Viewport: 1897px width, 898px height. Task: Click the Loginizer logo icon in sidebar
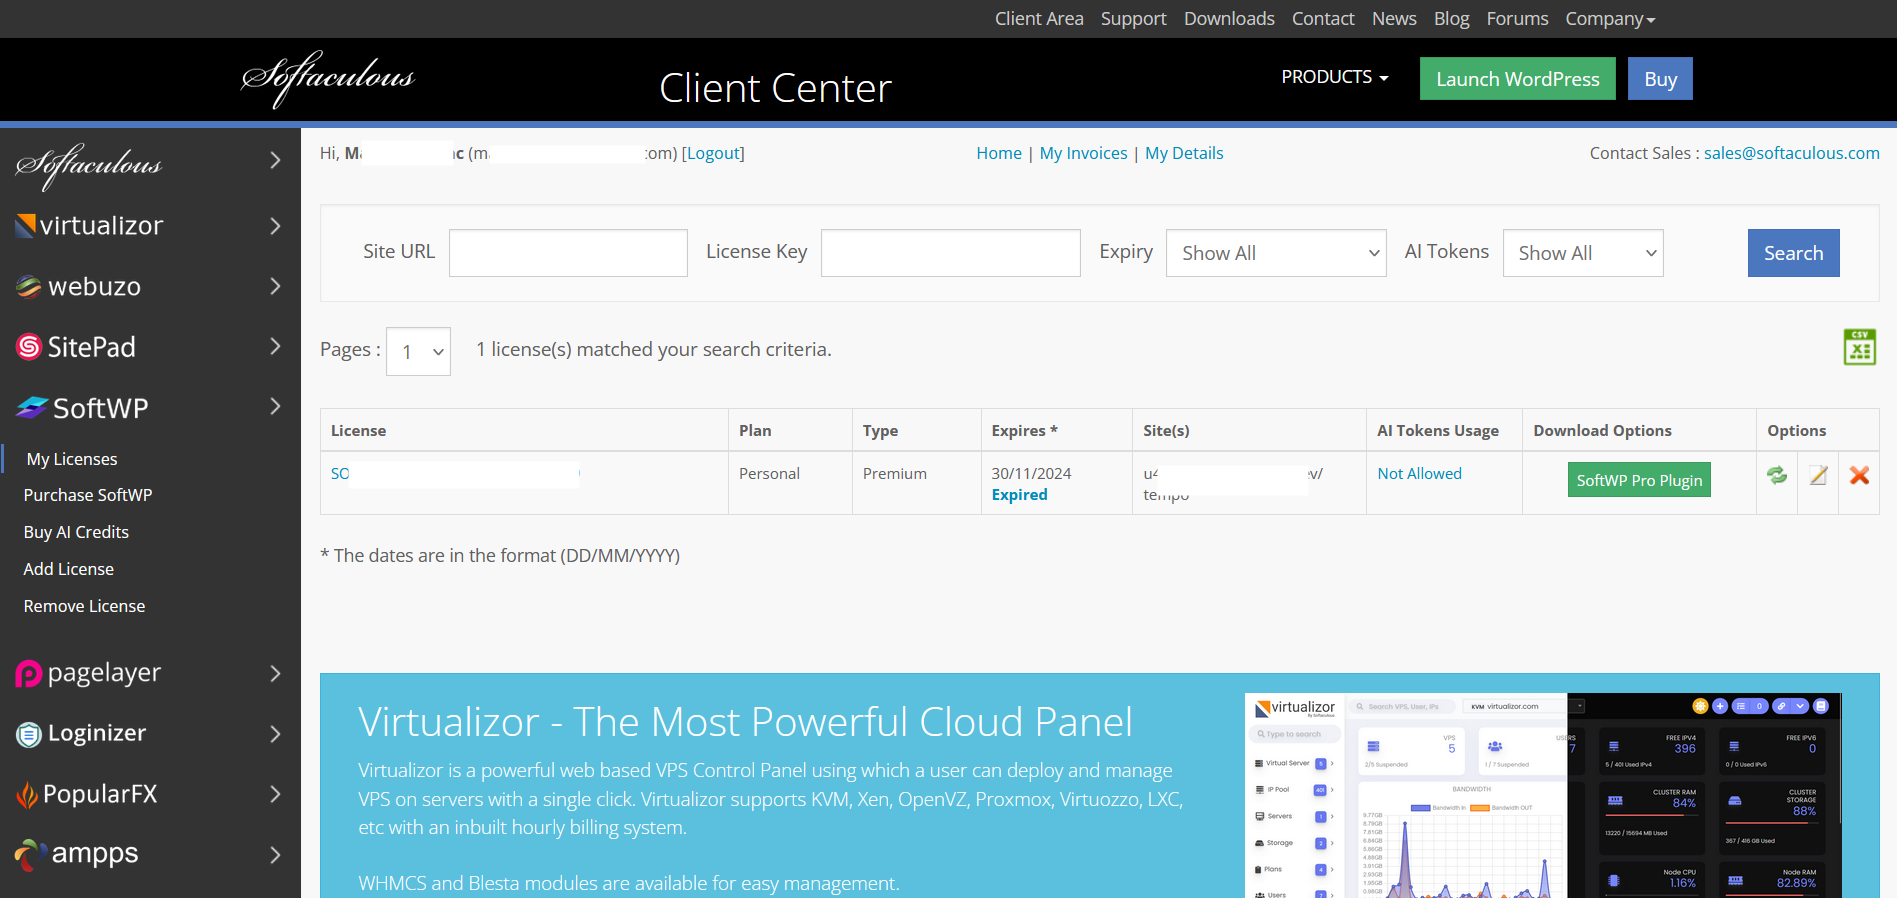(x=29, y=735)
